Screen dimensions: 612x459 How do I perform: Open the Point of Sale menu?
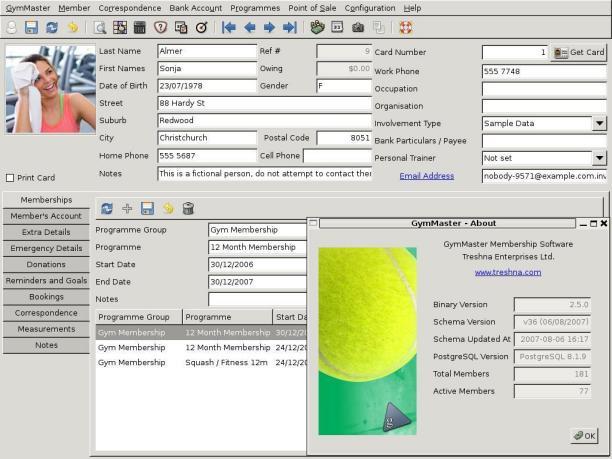tap(312, 8)
